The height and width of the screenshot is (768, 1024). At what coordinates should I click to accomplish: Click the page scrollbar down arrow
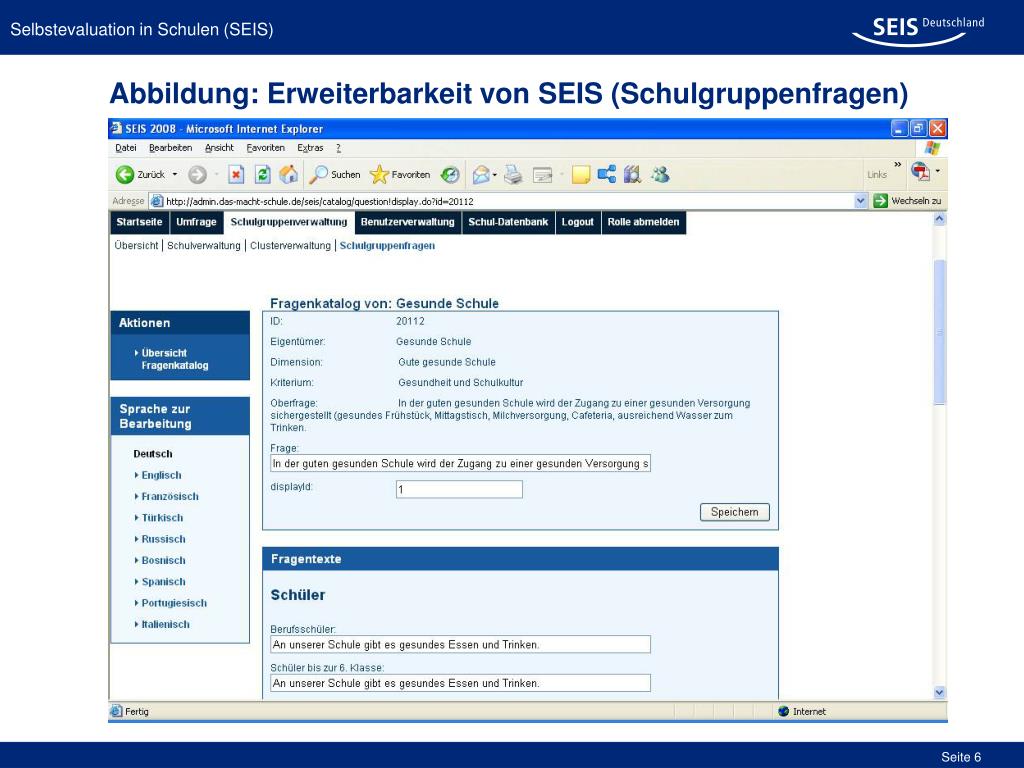click(940, 692)
